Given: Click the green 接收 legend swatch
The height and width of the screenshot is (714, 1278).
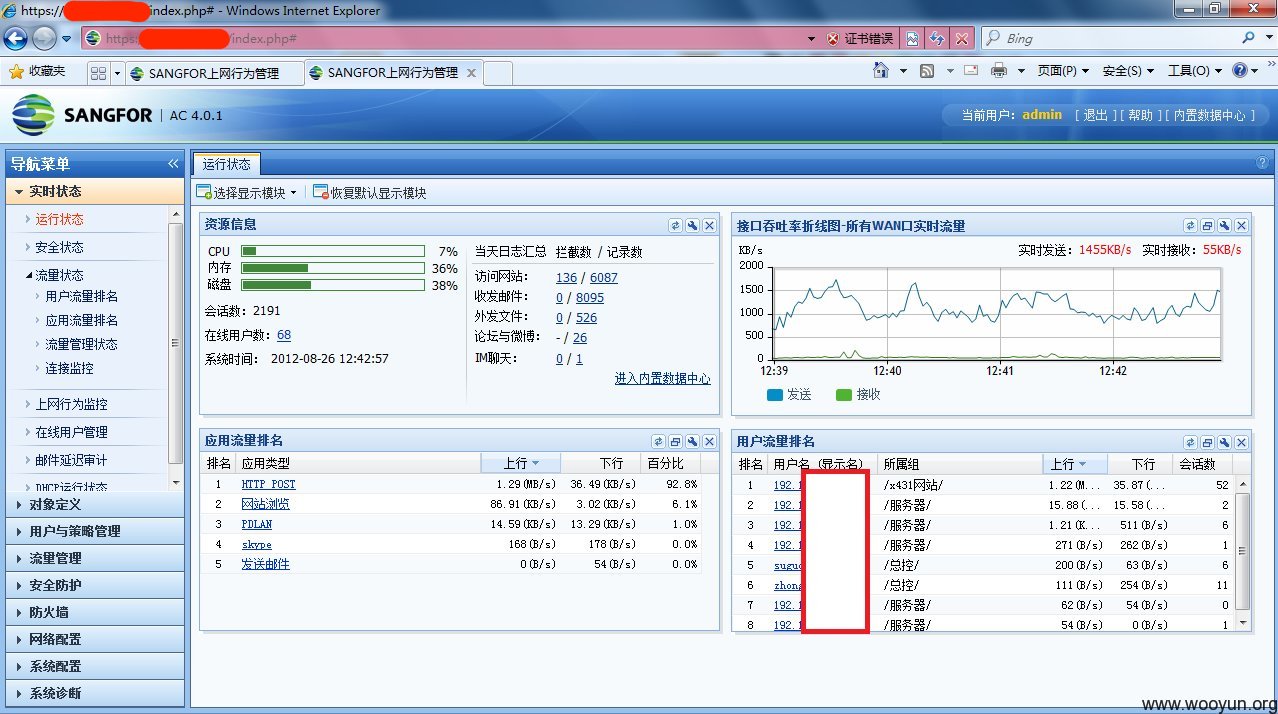Looking at the screenshot, I should click(x=843, y=394).
